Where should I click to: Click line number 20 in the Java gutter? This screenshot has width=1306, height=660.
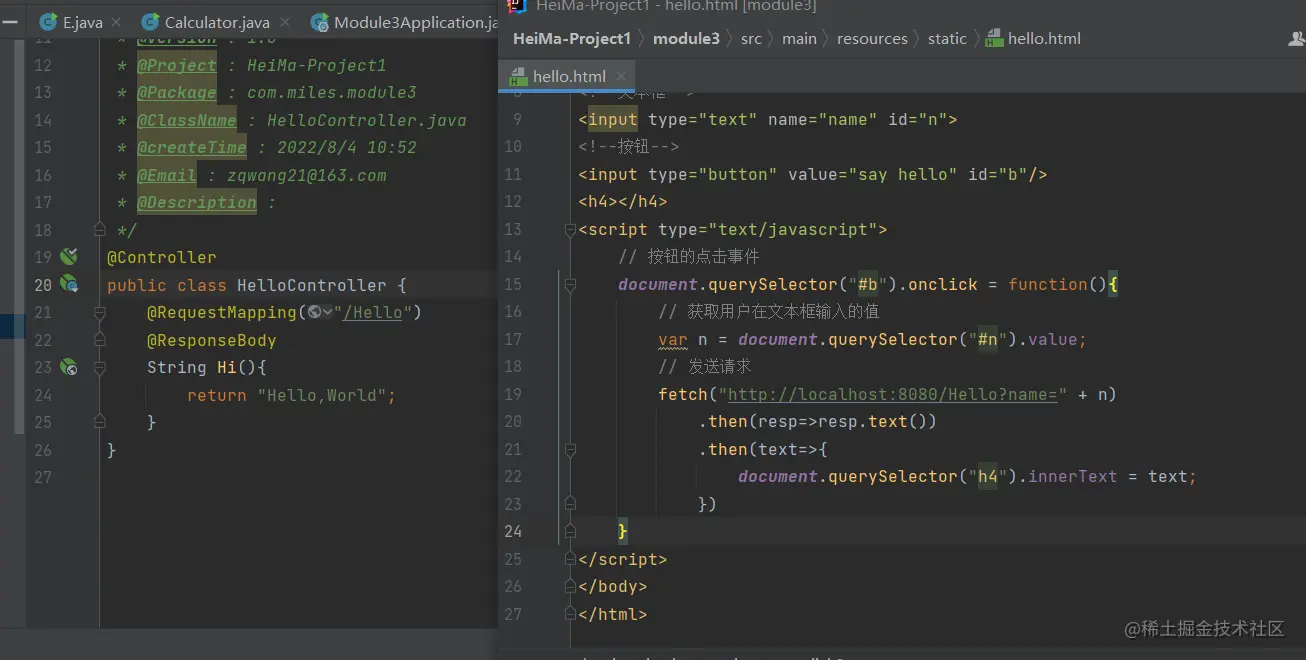43,285
